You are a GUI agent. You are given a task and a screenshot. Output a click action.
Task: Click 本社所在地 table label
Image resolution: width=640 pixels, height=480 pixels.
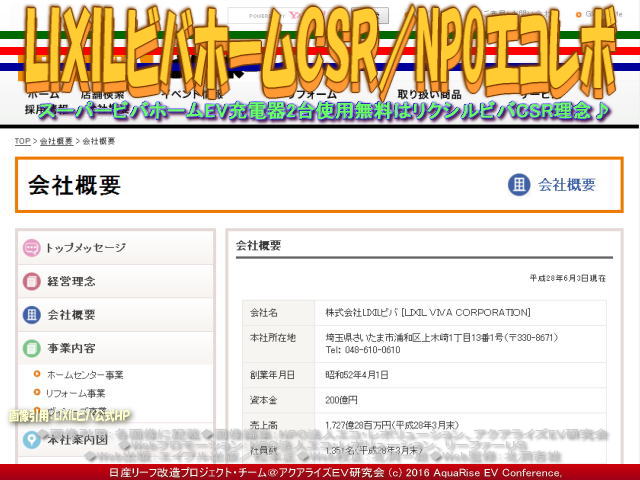(x=273, y=338)
